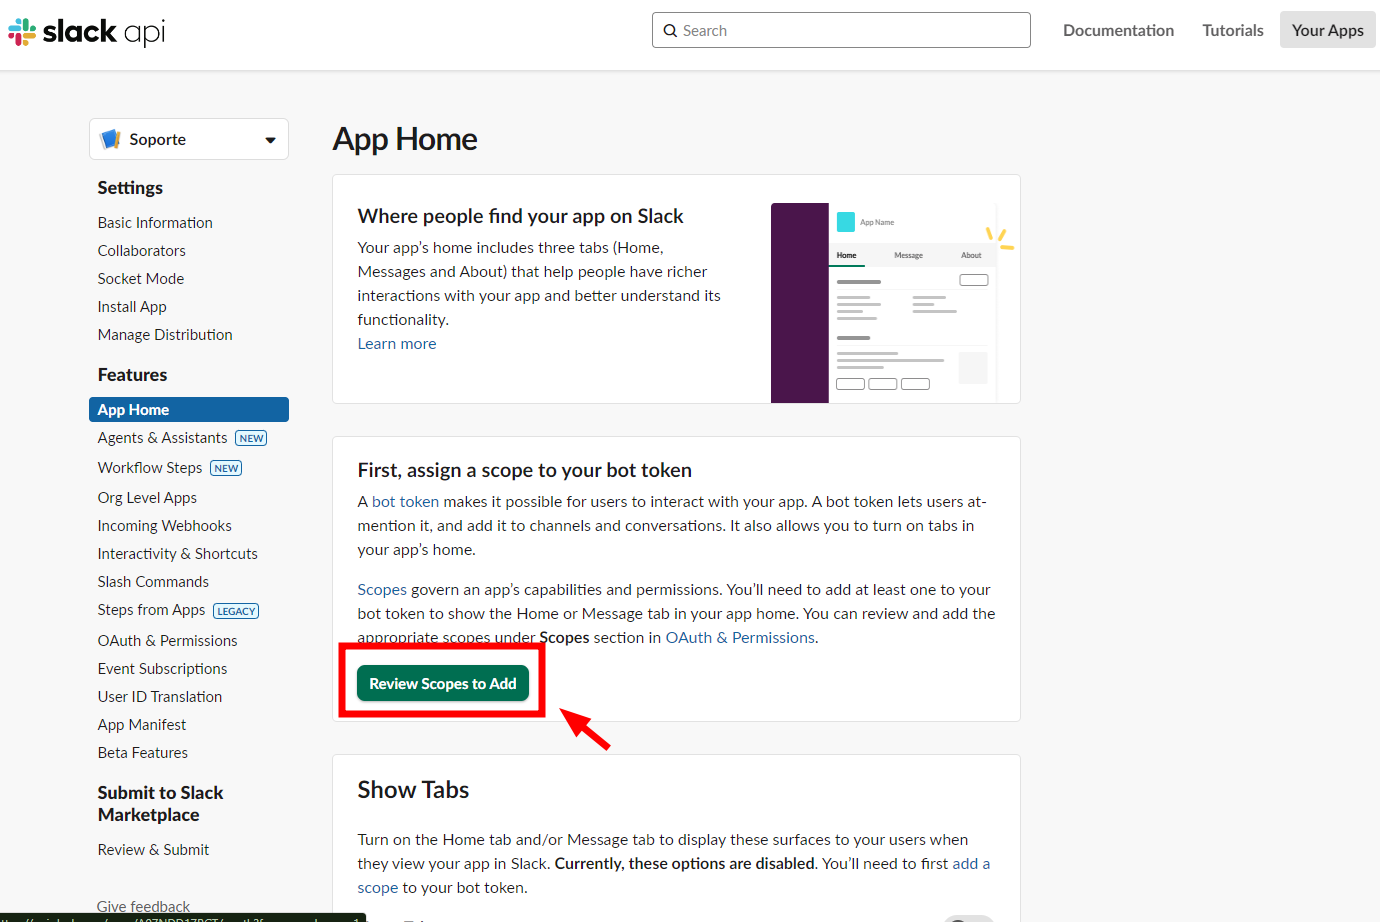Click the Slack API logo
The height and width of the screenshot is (922, 1380).
click(x=87, y=32)
